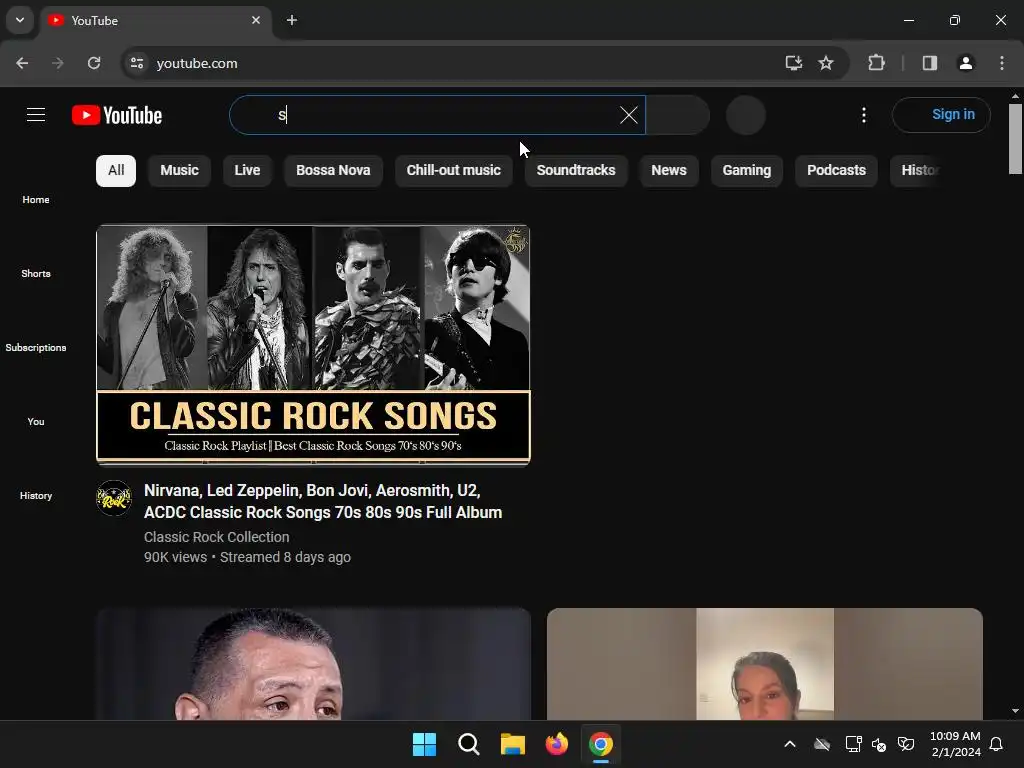Select the Podcasts filter chip

click(836, 170)
